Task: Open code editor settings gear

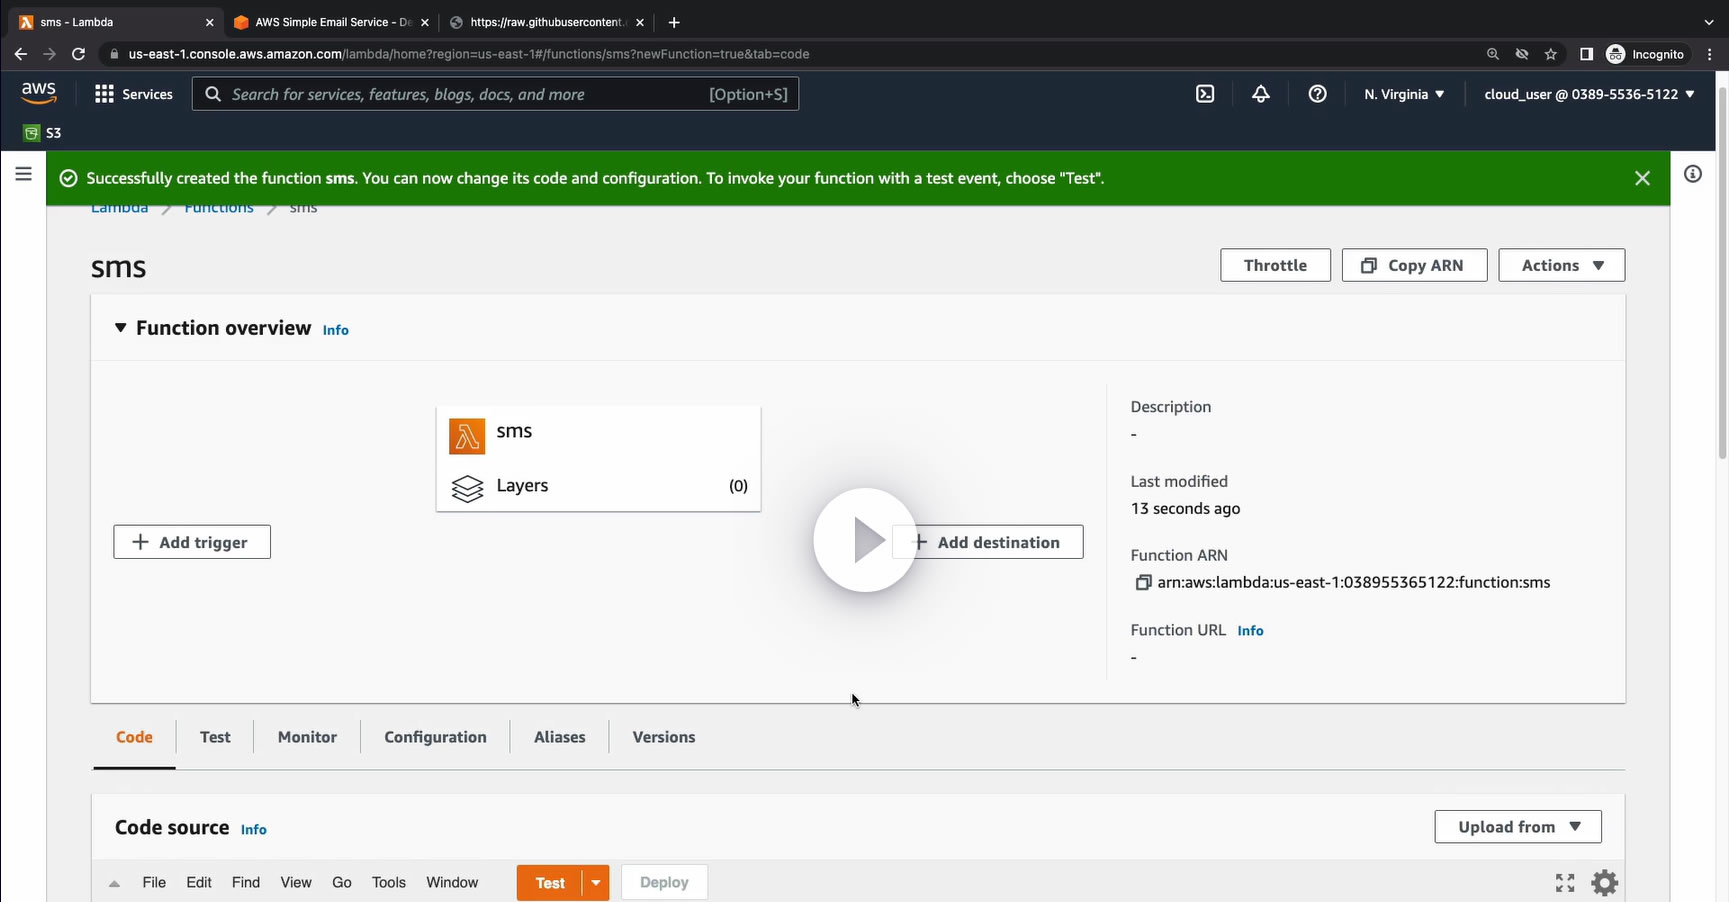Action: [1605, 883]
